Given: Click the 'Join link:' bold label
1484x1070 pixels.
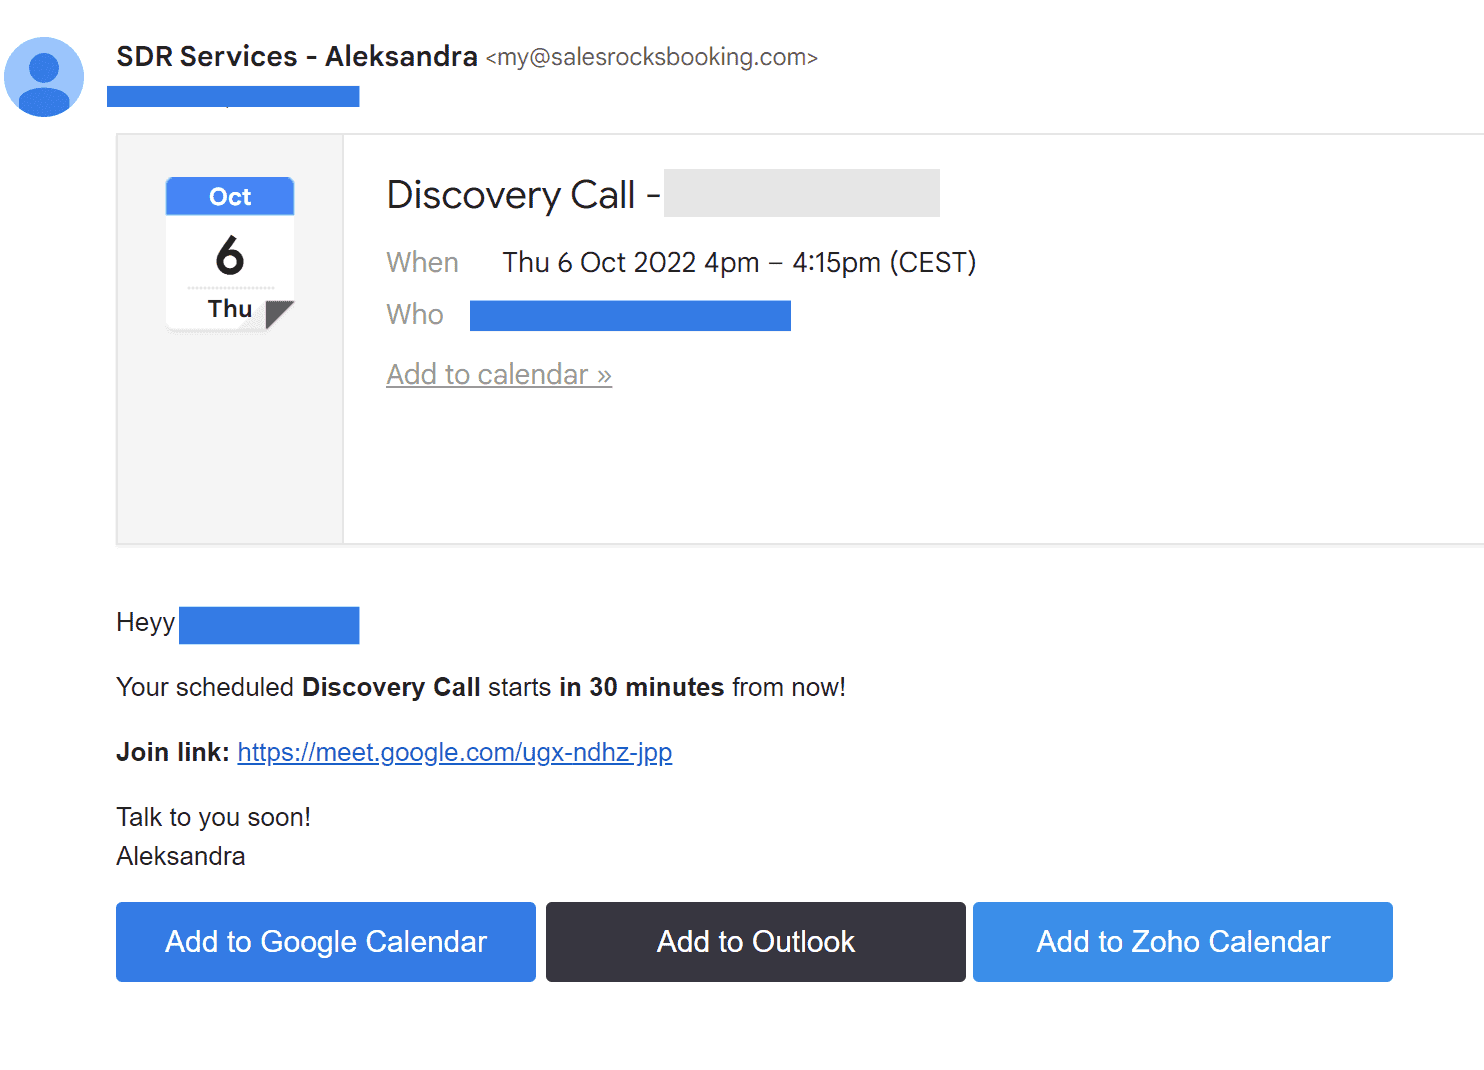Looking at the screenshot, I should click(x=173, y=752).
